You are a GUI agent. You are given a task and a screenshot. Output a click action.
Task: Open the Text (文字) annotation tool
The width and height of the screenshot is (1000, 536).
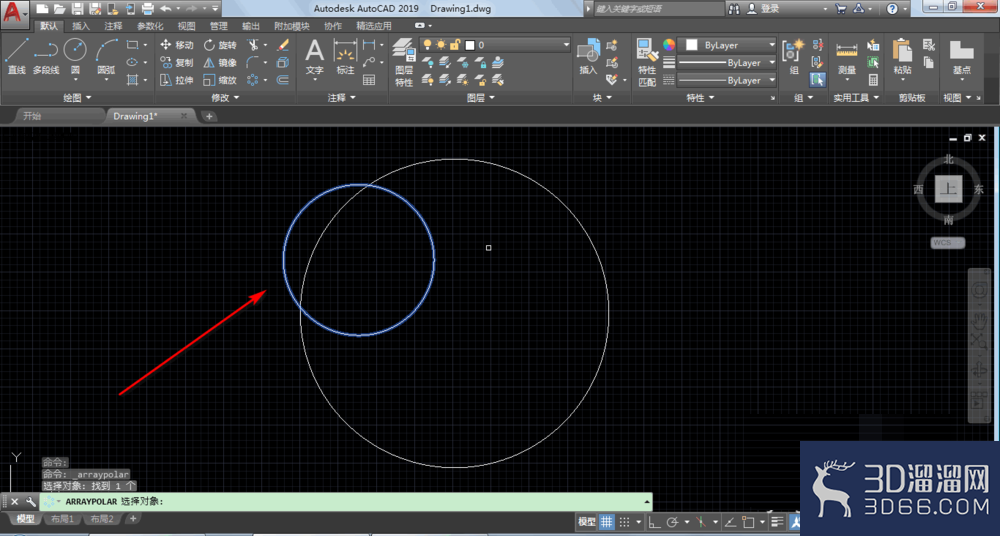(314, 57)
